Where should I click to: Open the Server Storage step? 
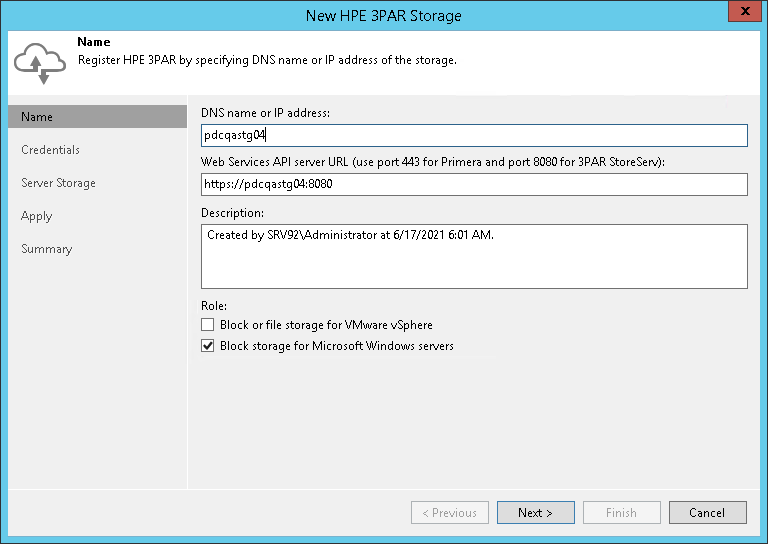pyautogui.click(x=58, y=183)
